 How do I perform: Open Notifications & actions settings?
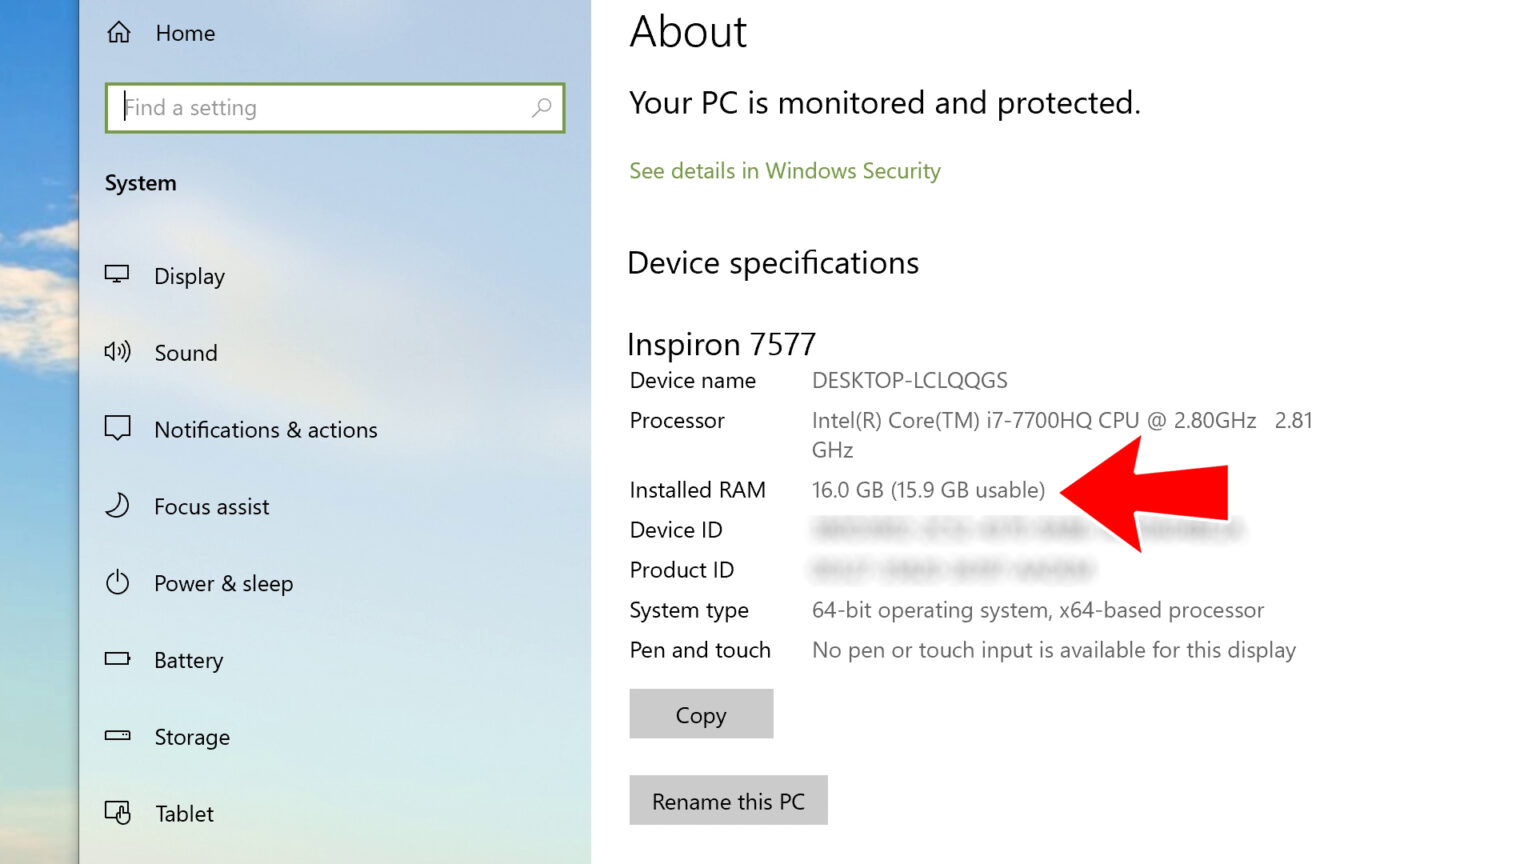tap(265, 430)
